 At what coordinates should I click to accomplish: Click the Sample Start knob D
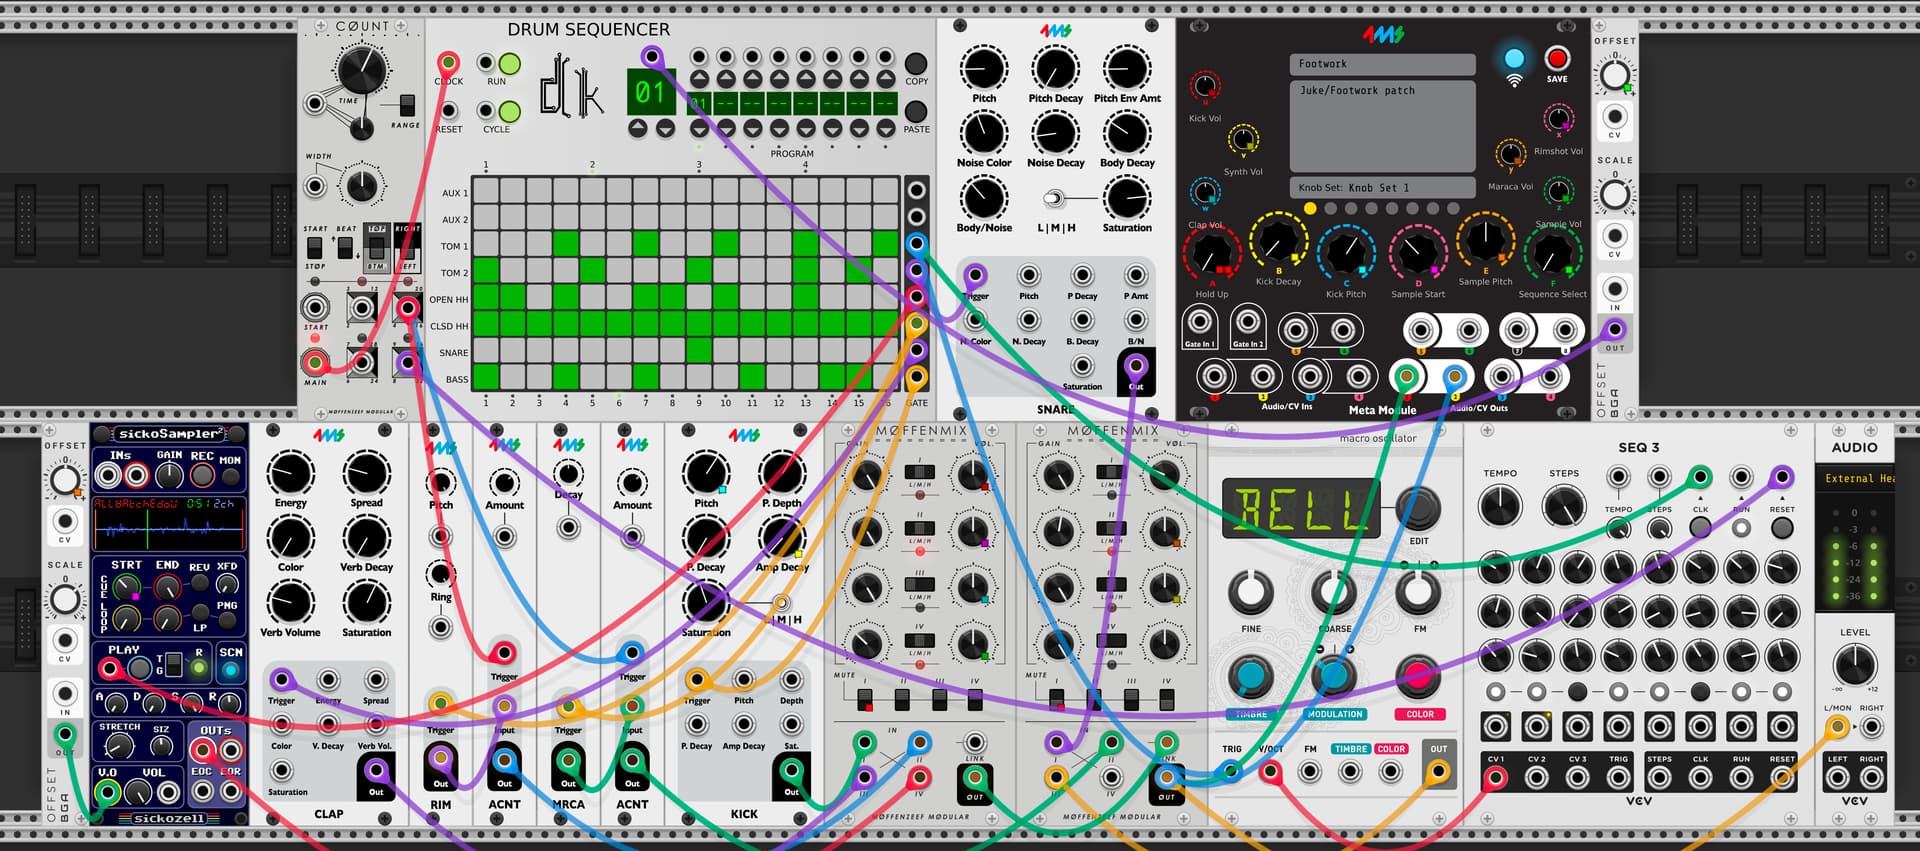tap(1417, 254)
